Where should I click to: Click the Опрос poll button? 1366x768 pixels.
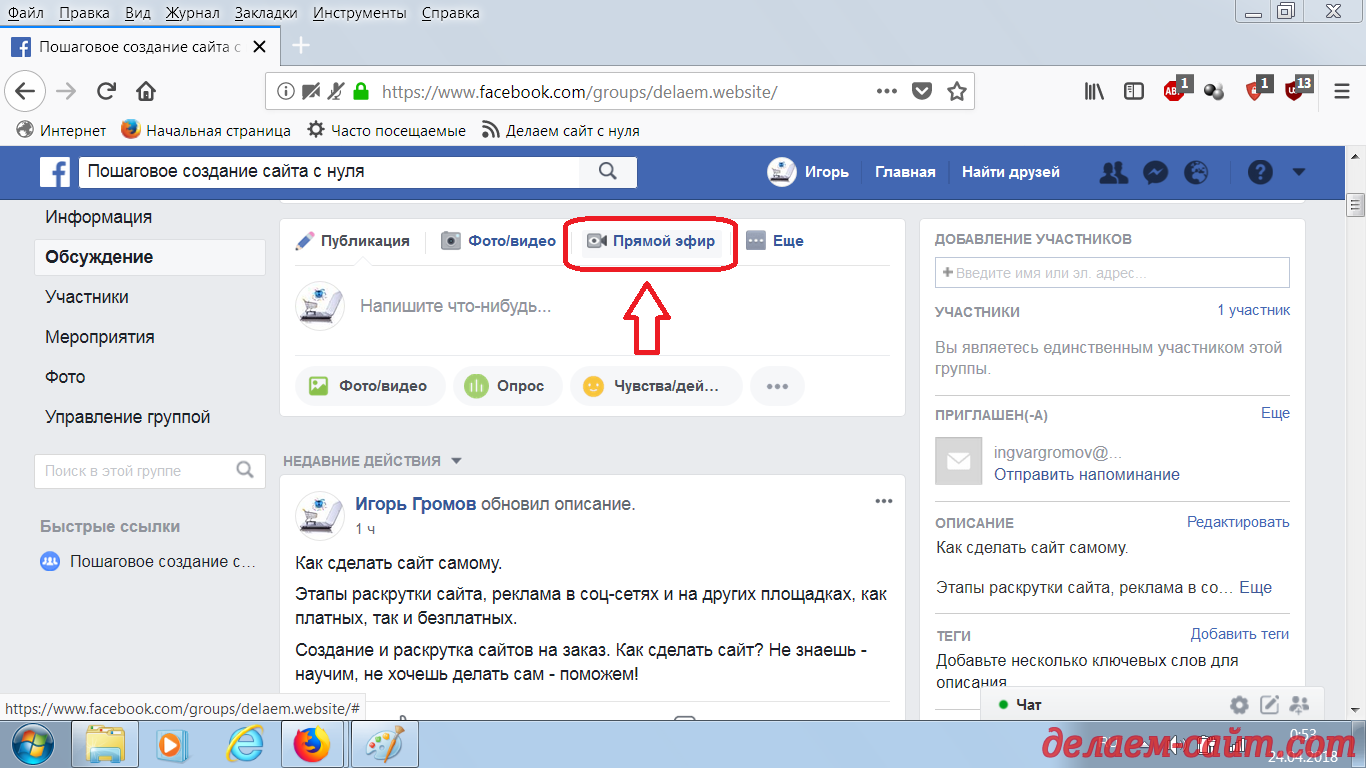click(x=507, y=386)
